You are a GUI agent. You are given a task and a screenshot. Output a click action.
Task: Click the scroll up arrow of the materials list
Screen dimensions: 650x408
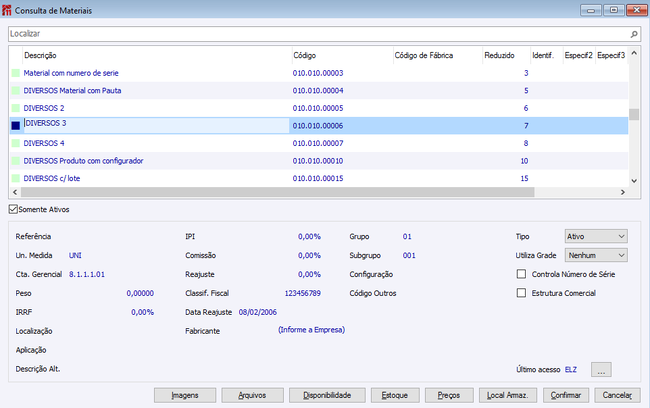[634, 53]
